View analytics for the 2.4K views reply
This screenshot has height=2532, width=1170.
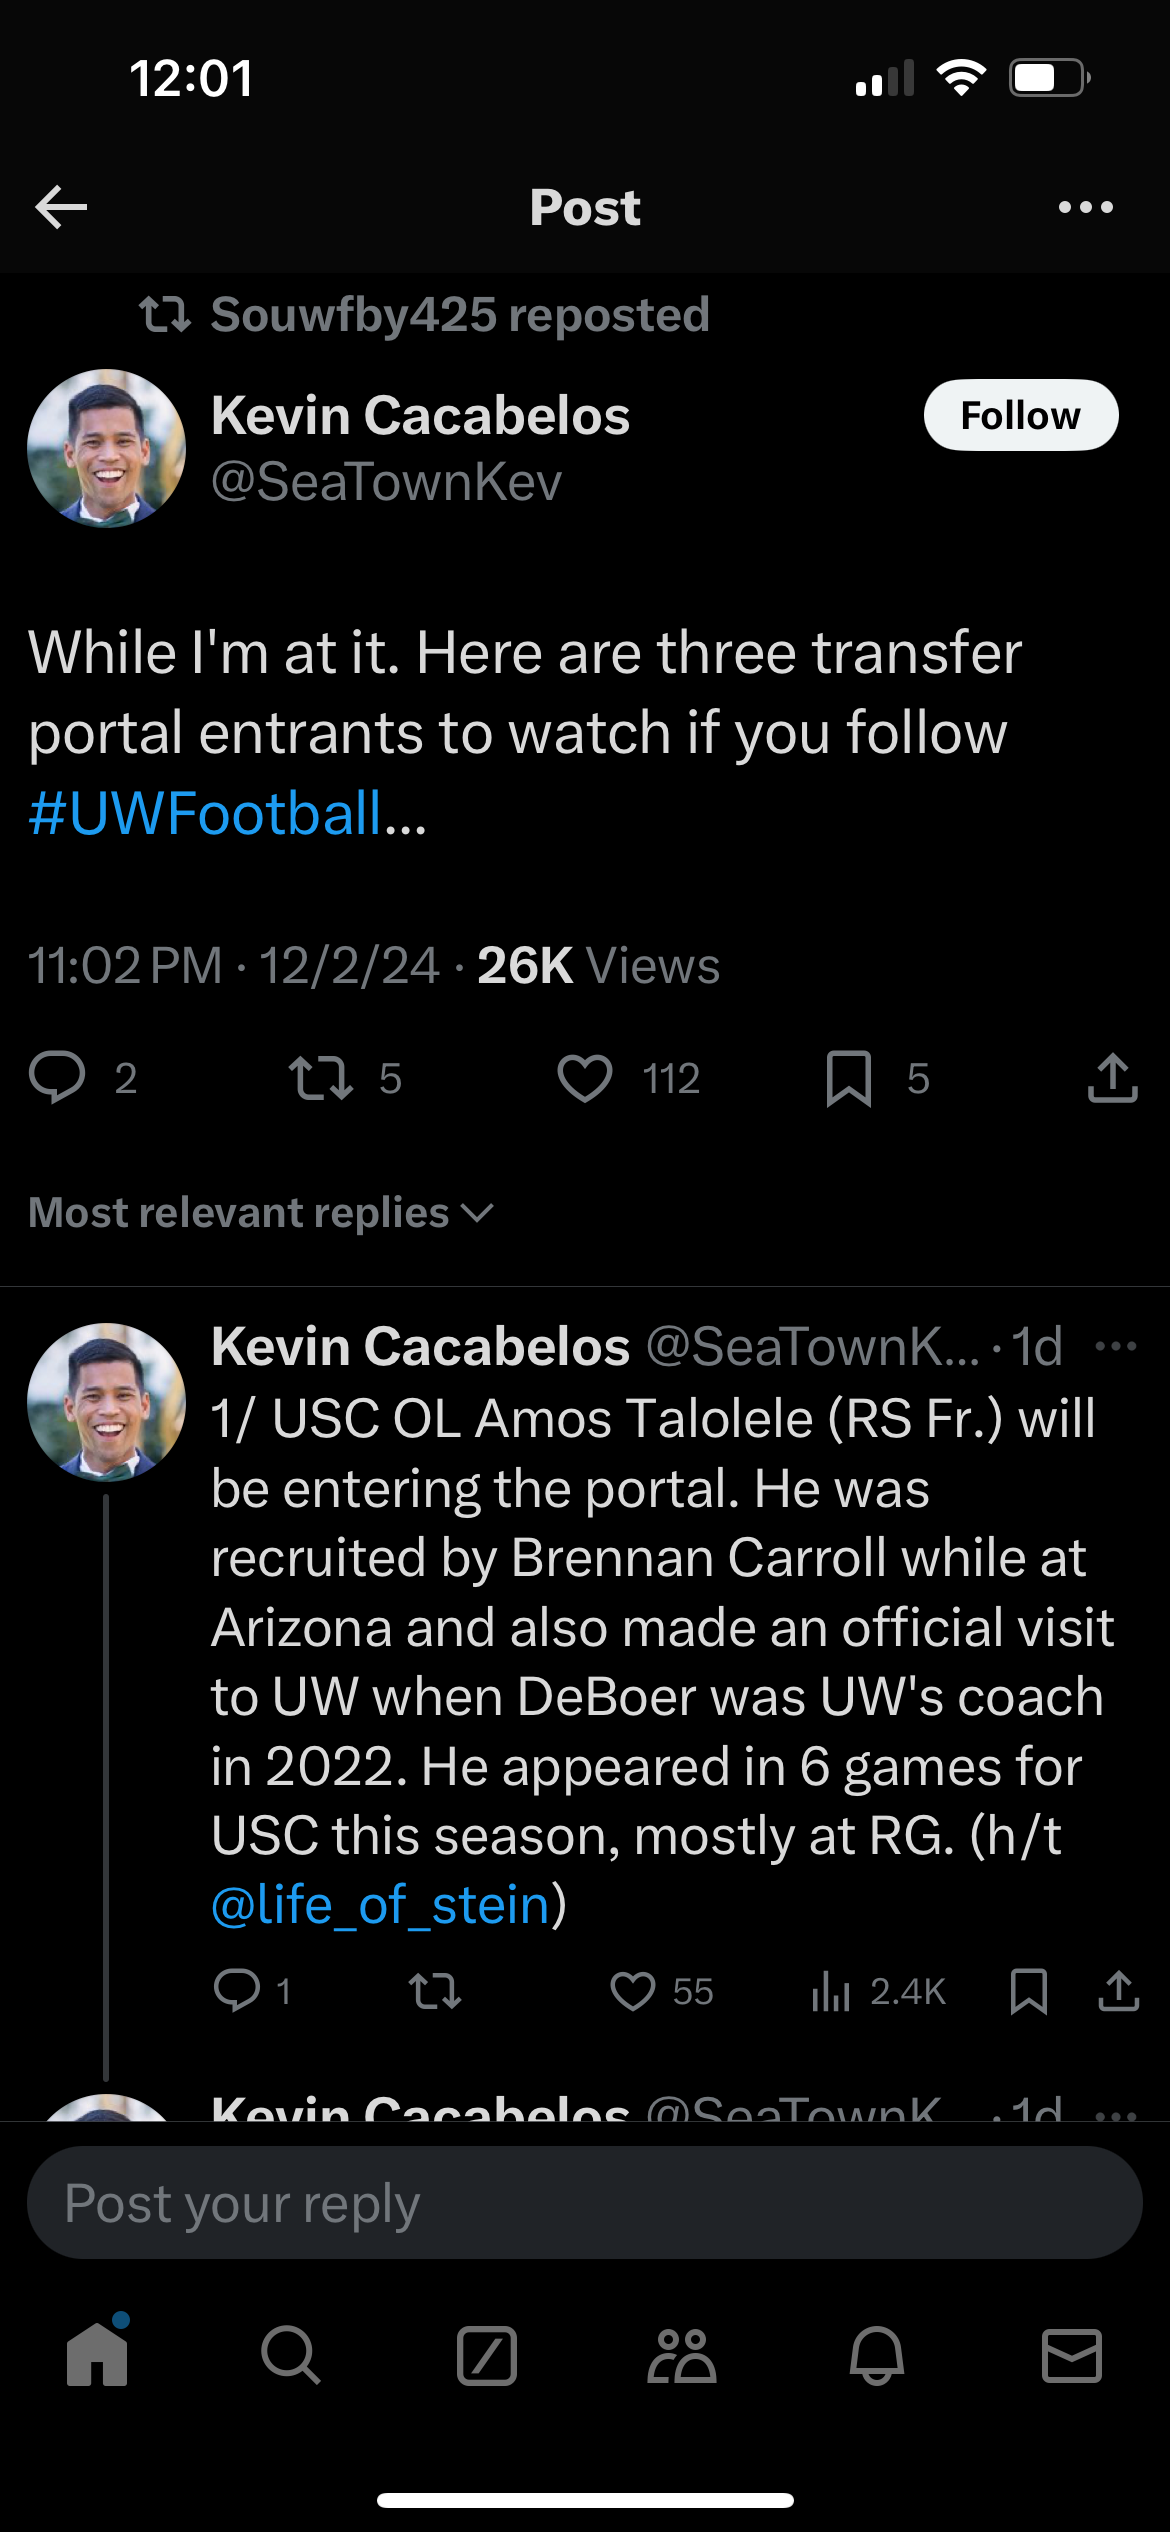point(831,1991)
